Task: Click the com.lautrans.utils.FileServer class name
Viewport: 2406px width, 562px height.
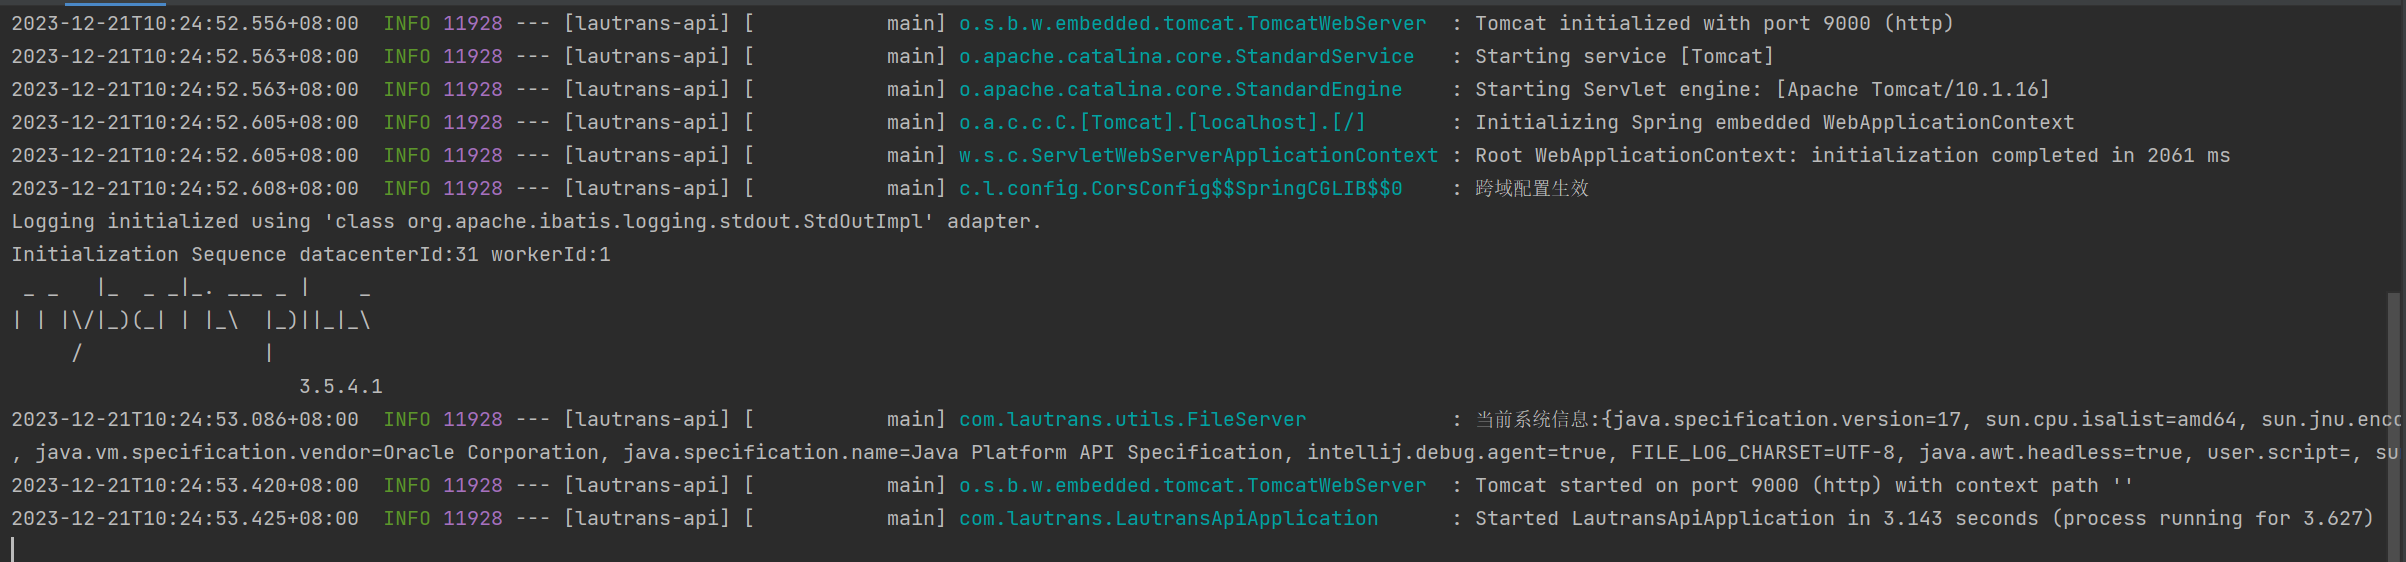Action: coord(1132,419)
